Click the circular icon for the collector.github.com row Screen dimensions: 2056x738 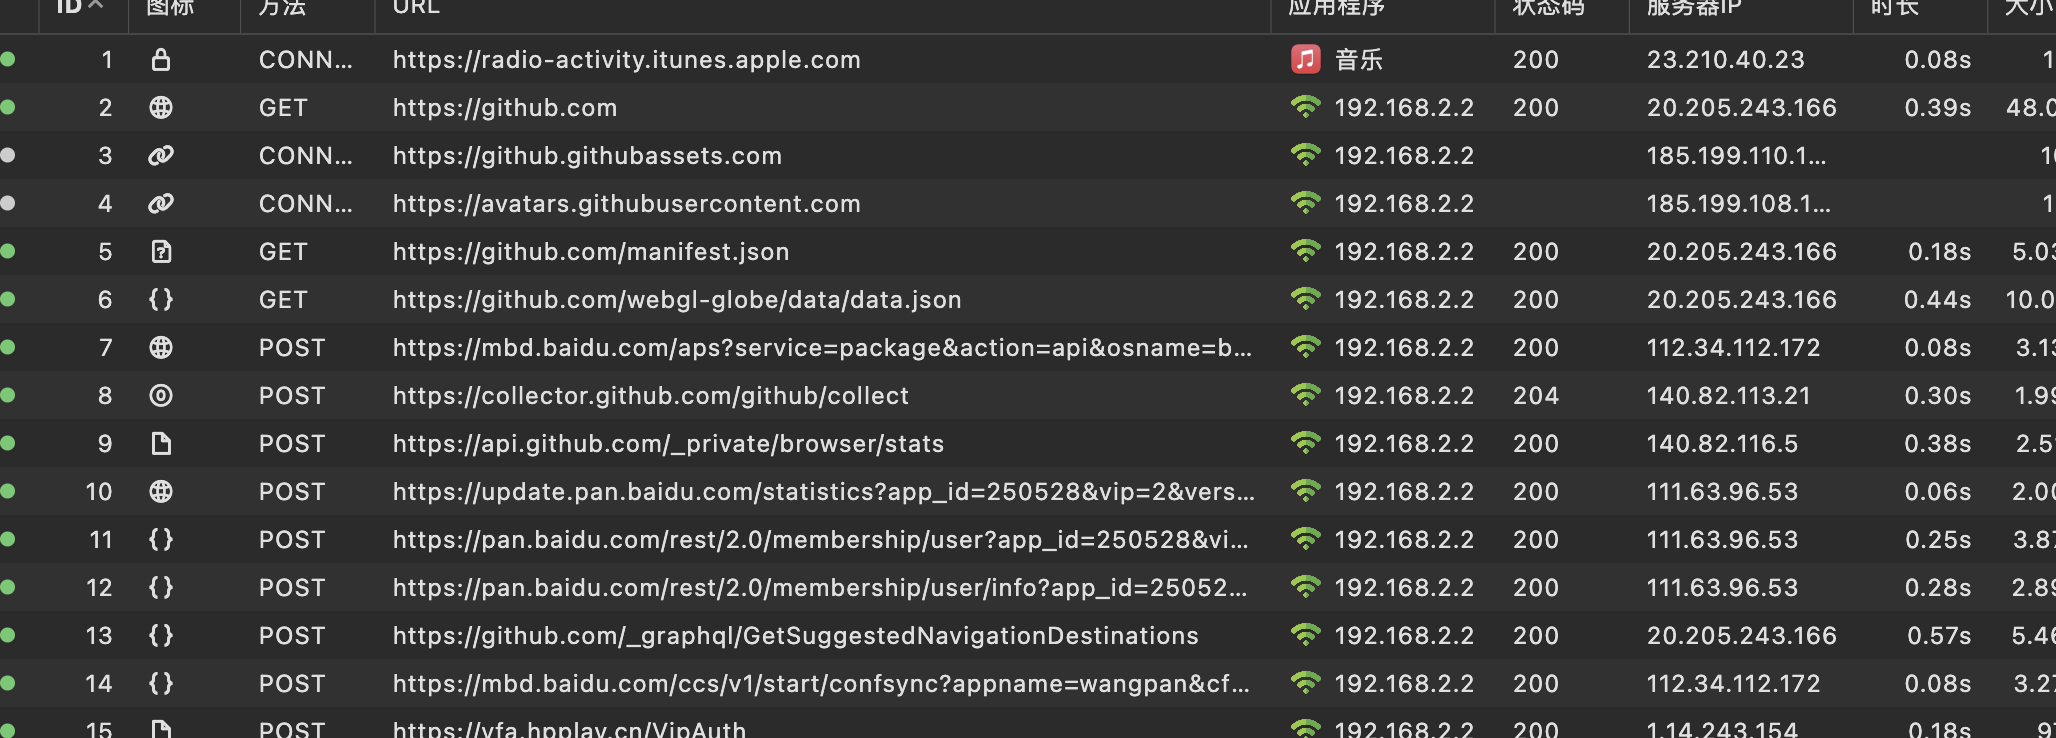pyautogui.click(x=161, y=396)
